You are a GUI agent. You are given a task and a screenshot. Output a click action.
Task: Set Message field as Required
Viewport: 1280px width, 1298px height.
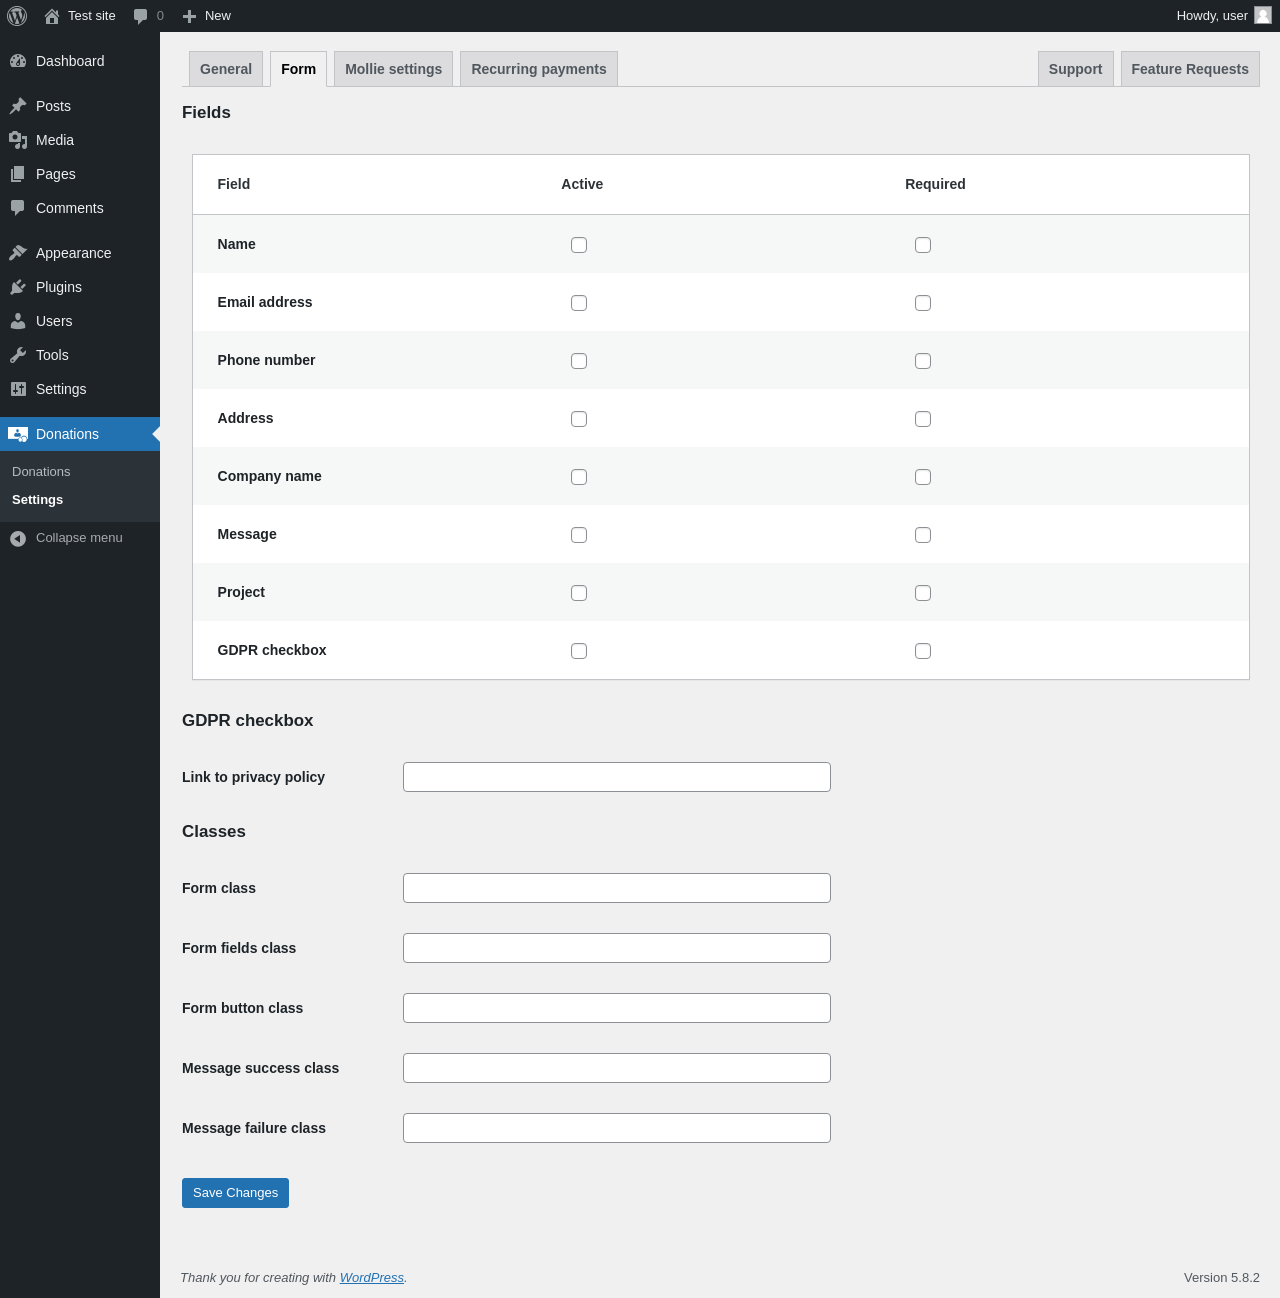point(923,535)
